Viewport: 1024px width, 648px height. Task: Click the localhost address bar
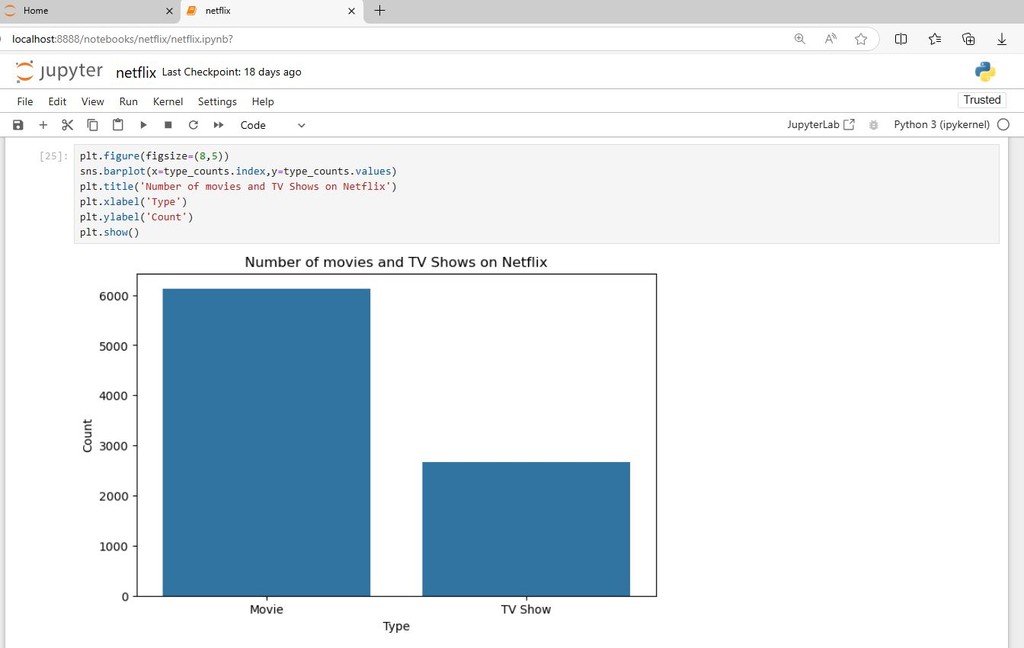(x=392, y=39)
